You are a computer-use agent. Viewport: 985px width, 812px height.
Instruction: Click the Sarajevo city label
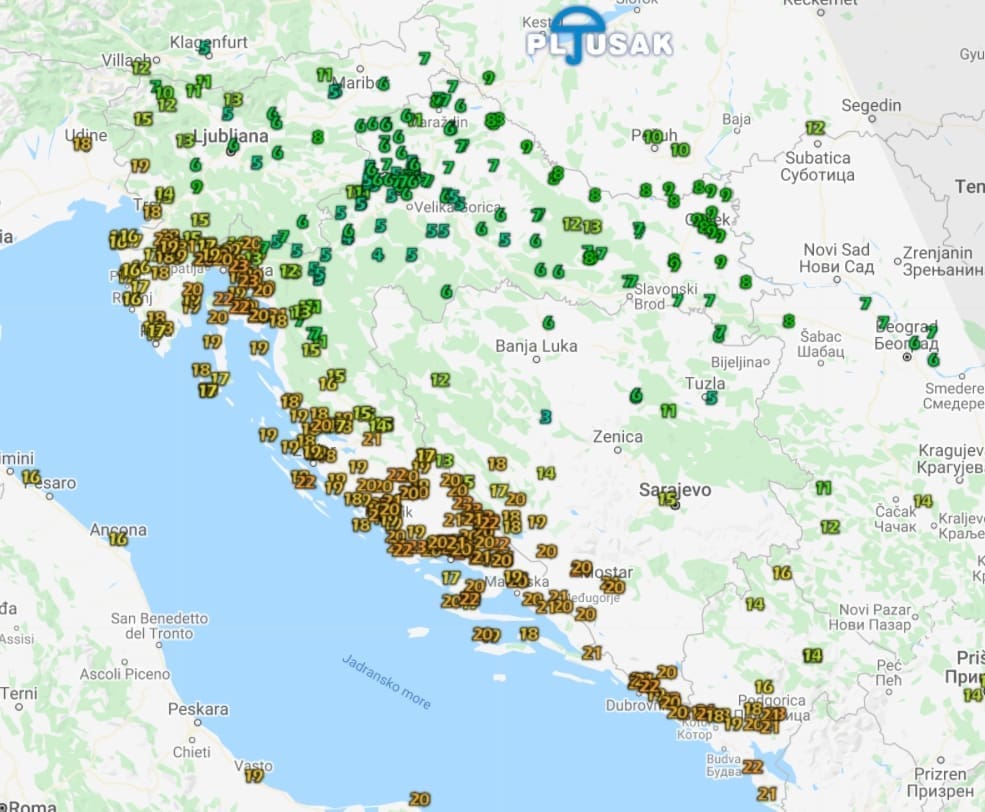tap(675, 490)
